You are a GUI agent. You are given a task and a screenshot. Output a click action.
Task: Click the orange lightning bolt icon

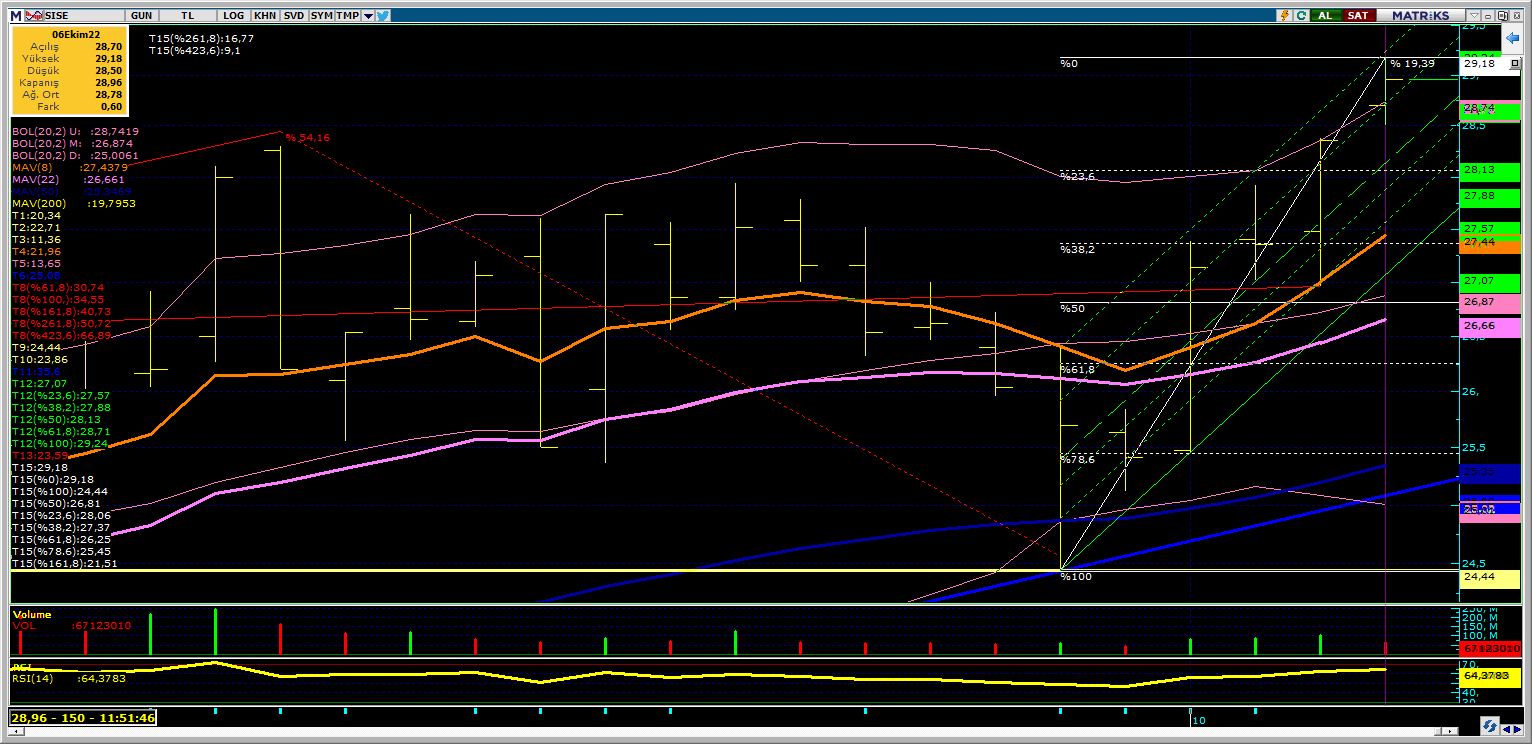pos(1285,15)
